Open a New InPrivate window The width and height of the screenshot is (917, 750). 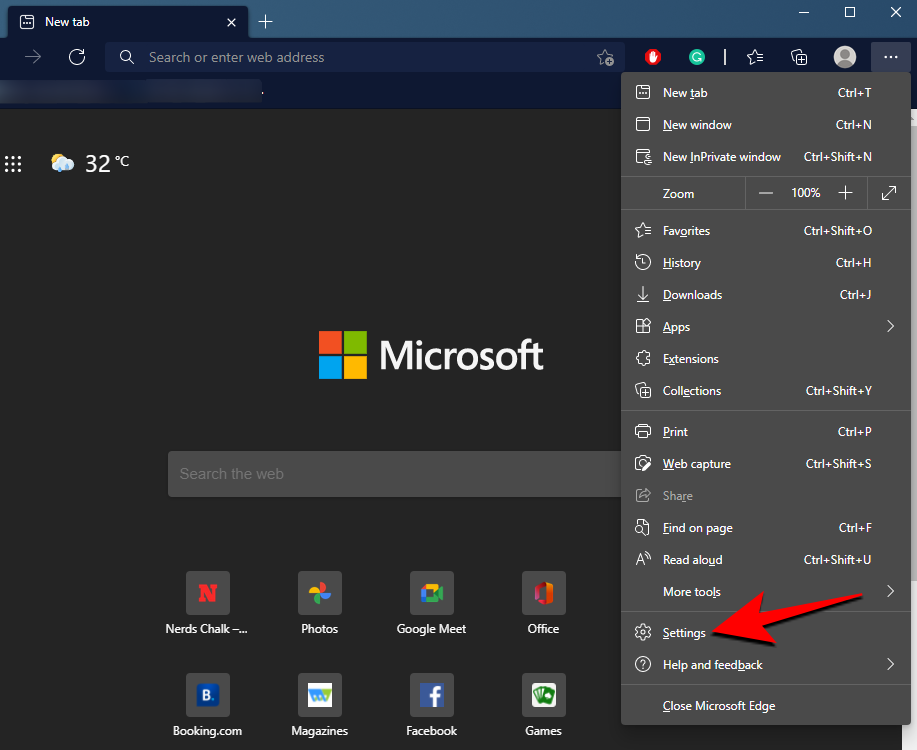(x=722, y=156)
